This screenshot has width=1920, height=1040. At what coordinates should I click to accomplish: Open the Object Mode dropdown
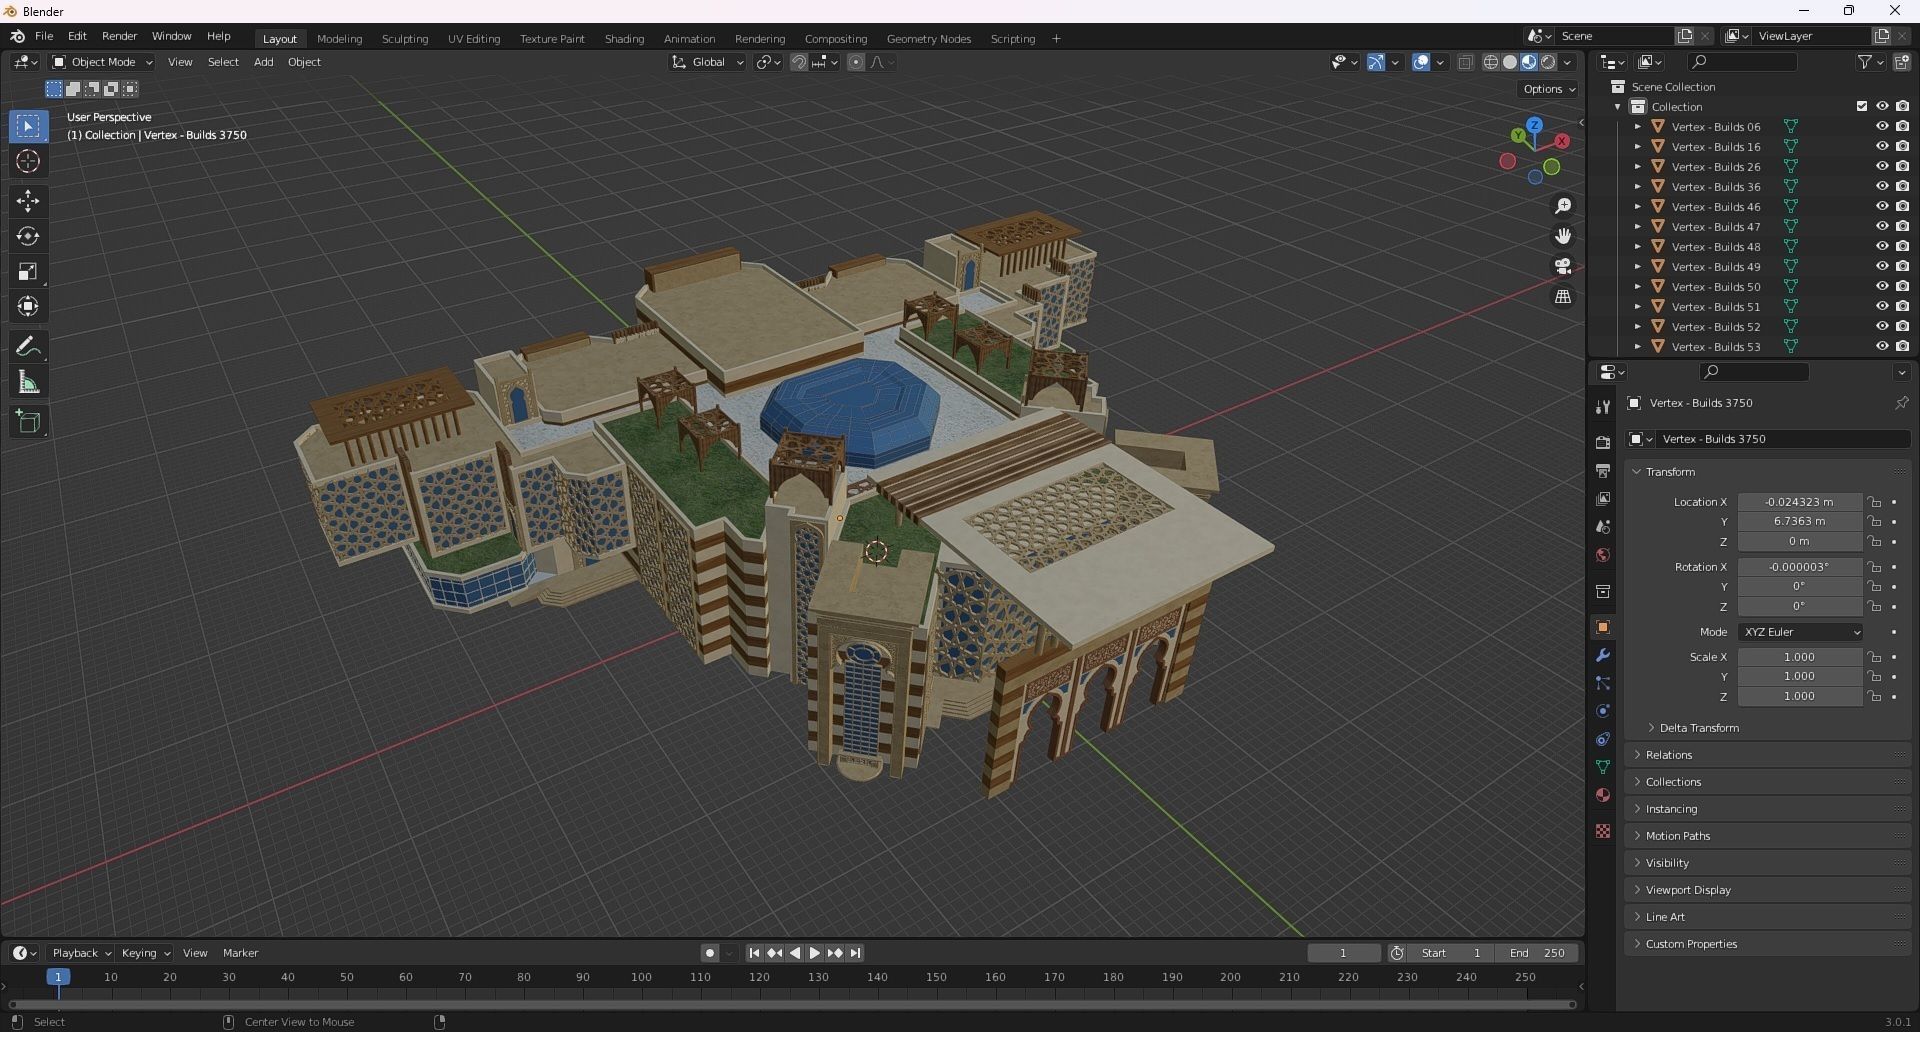point(102,62)
